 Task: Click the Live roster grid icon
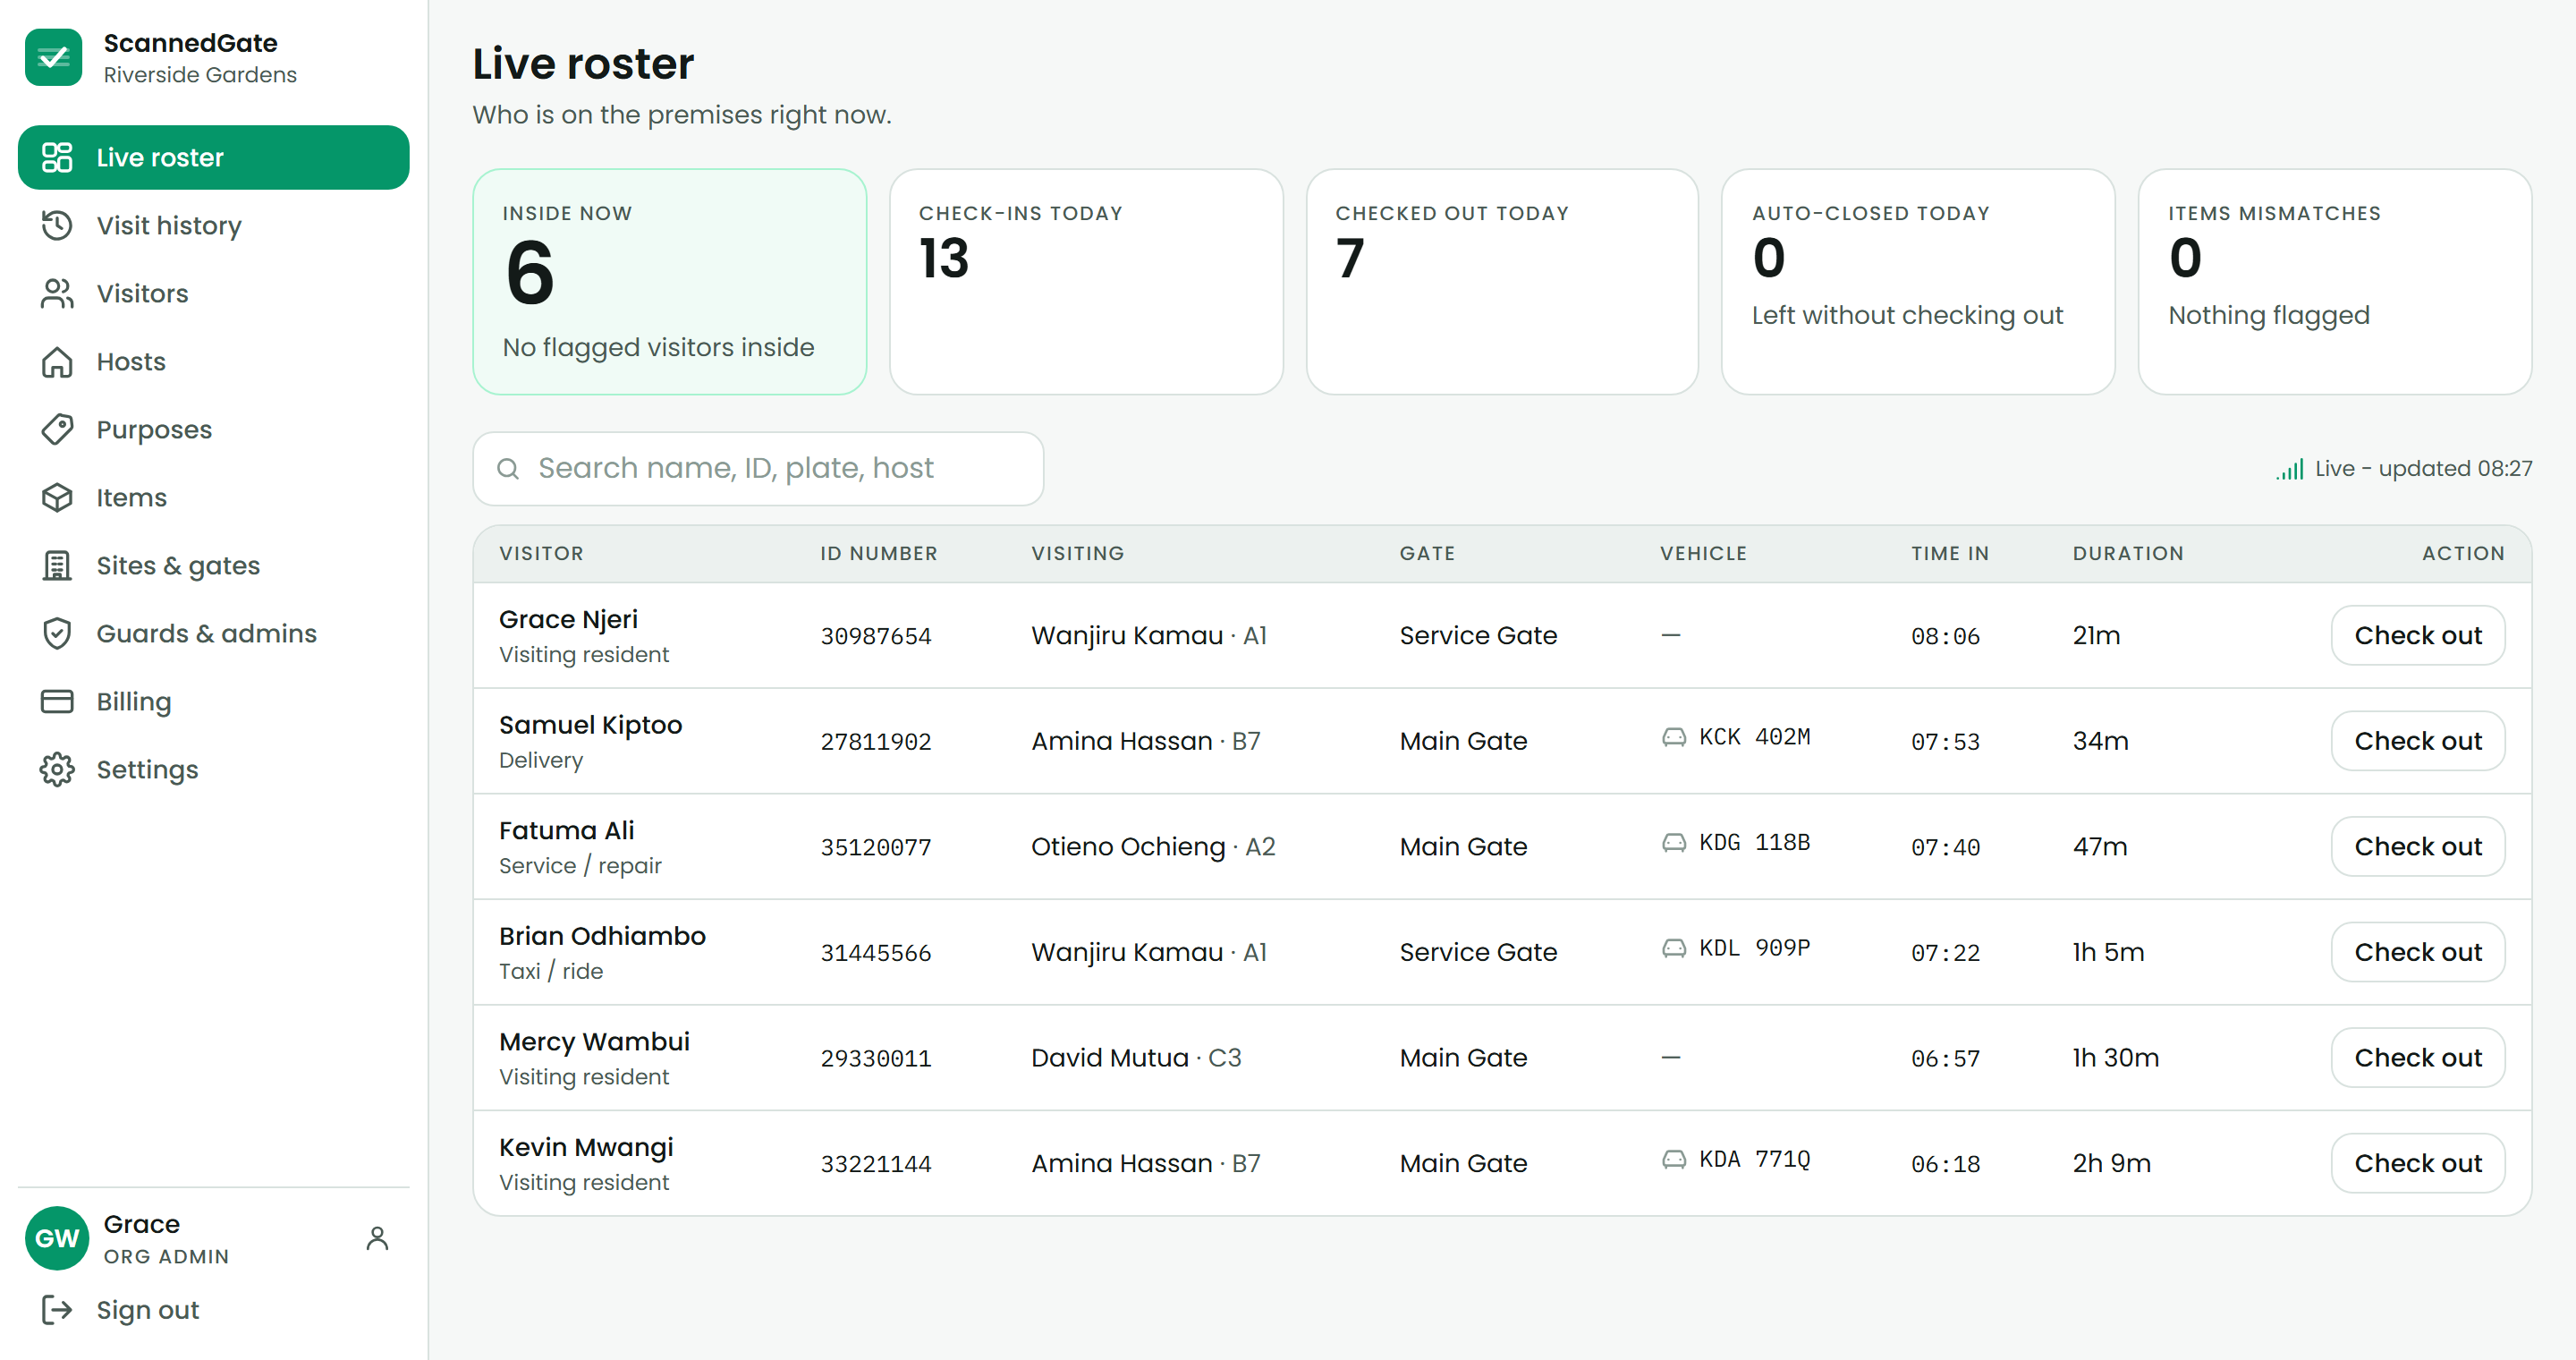pyautogui.click(x=57, y=157)
